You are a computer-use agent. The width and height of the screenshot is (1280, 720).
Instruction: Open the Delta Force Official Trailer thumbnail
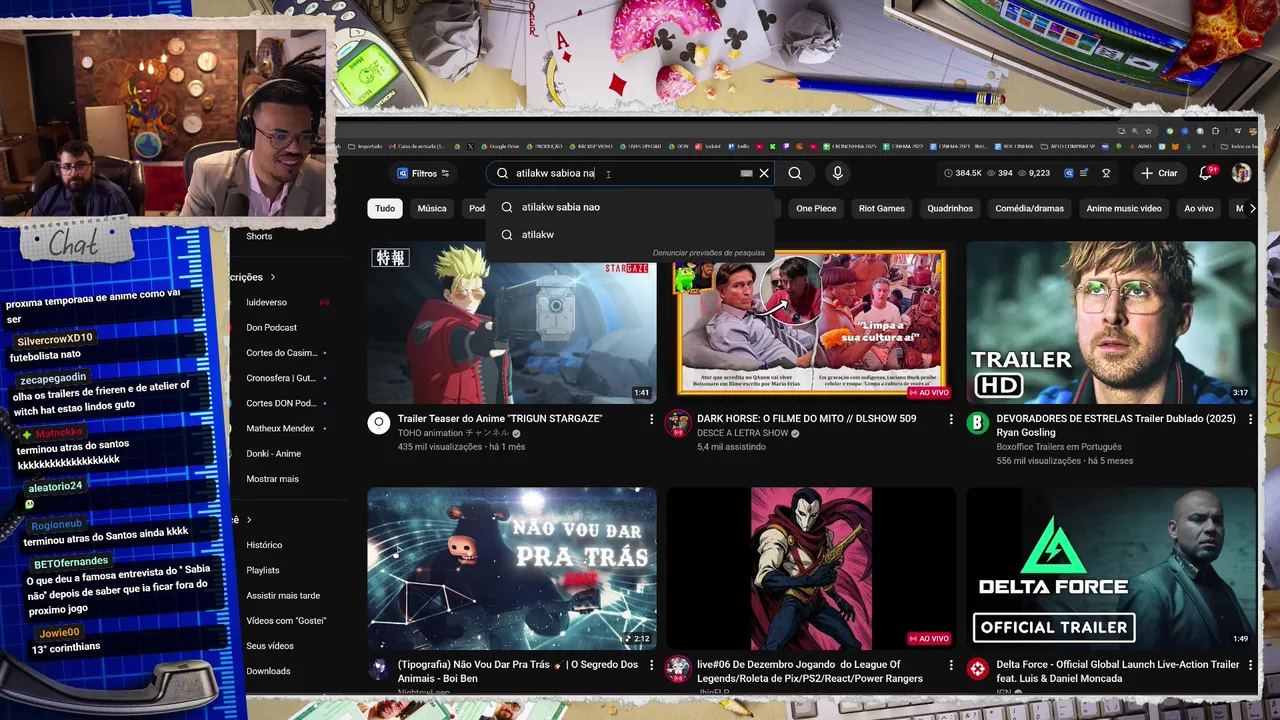coord(1111,569)
